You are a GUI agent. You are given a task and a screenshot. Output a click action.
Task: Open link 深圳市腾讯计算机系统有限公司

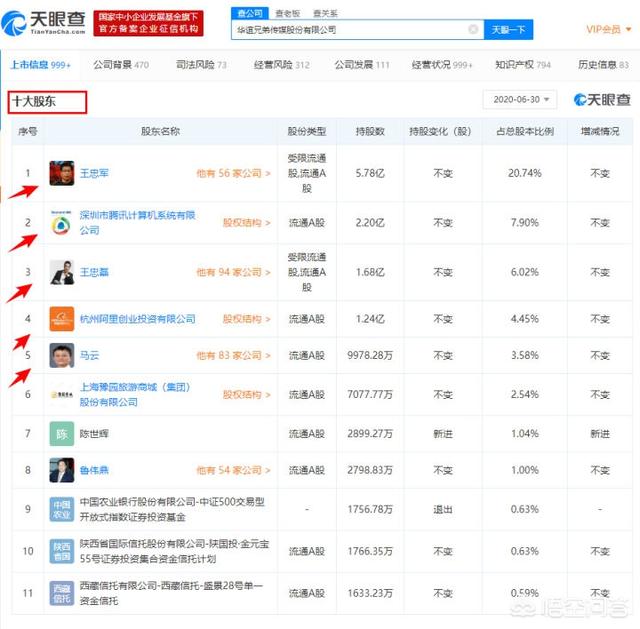138,222
